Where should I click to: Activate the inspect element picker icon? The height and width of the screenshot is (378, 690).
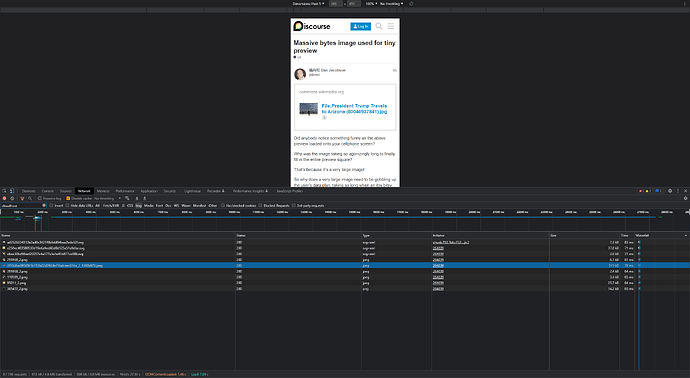pyautogui.click(x=4, y=191)
